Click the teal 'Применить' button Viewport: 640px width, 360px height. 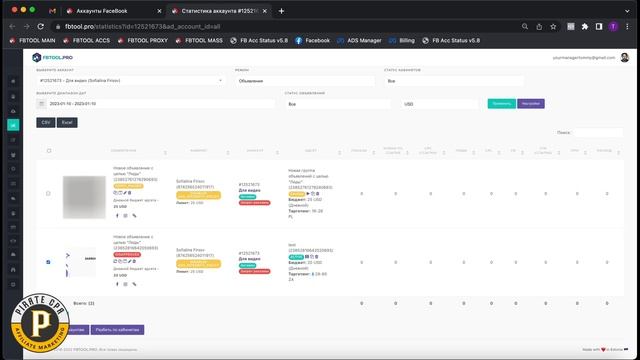502,104
